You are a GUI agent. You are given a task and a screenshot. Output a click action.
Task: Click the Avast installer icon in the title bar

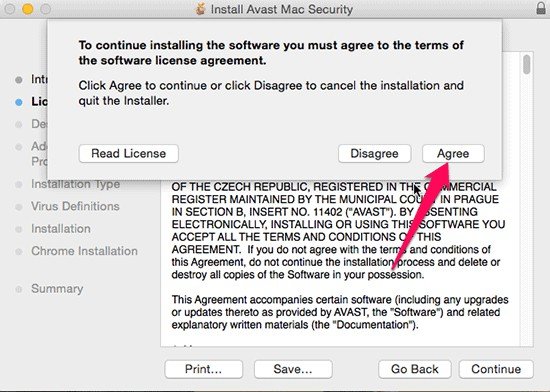tap(201, 9)
